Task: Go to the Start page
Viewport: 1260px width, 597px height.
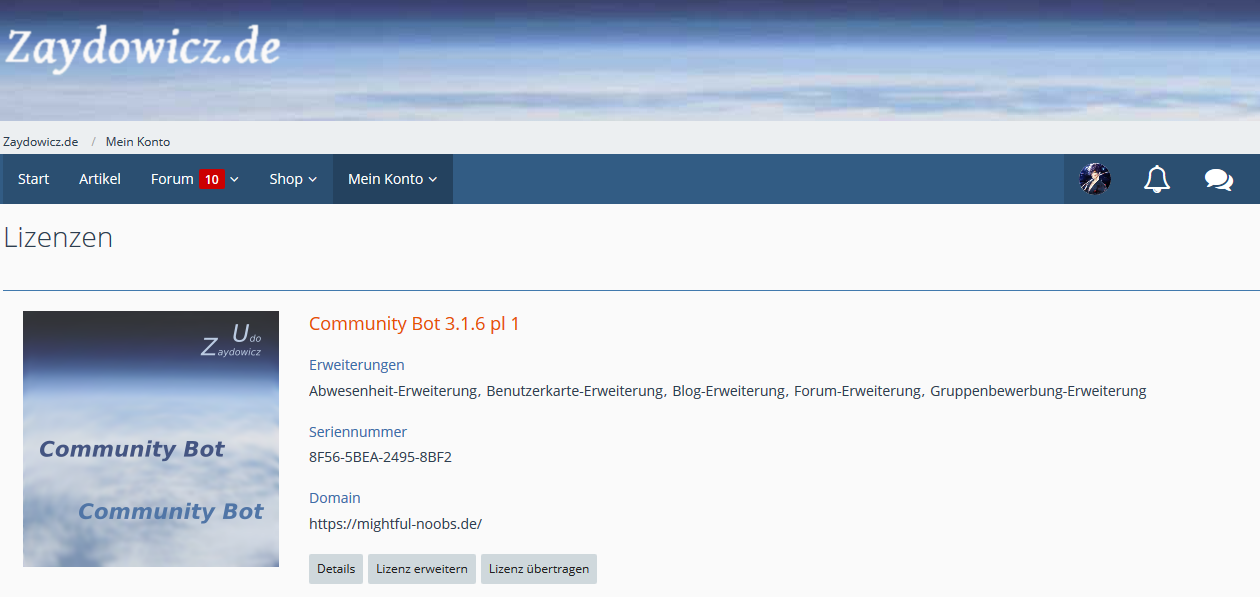Action: (x=33, y=179)
